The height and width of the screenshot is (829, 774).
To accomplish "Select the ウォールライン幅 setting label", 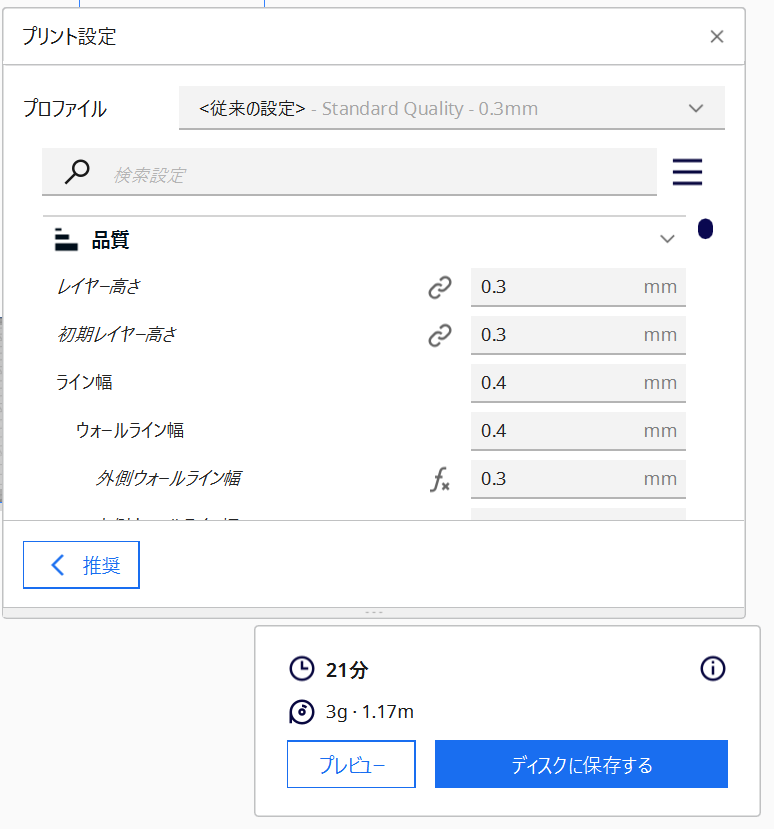I will (130, 431).
